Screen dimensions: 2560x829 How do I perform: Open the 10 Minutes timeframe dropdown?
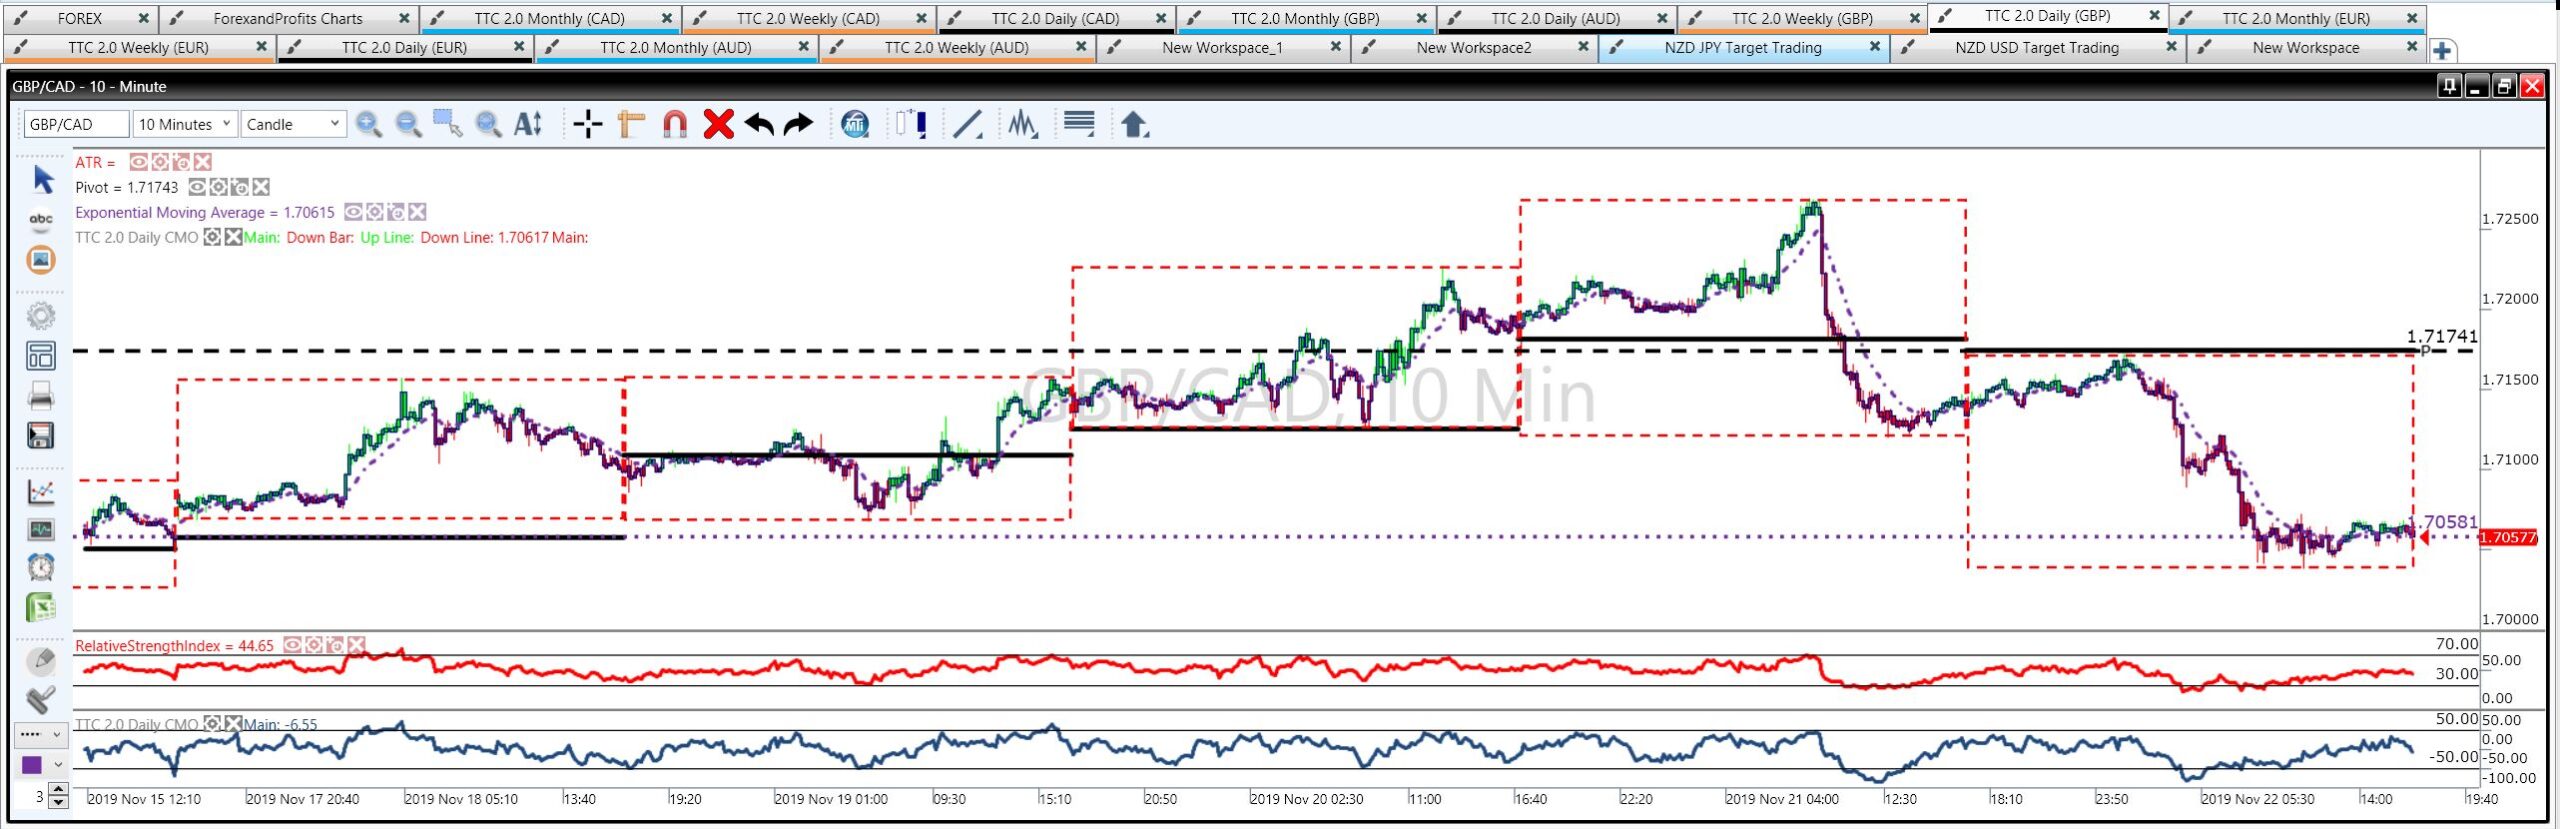coord(185,124)
